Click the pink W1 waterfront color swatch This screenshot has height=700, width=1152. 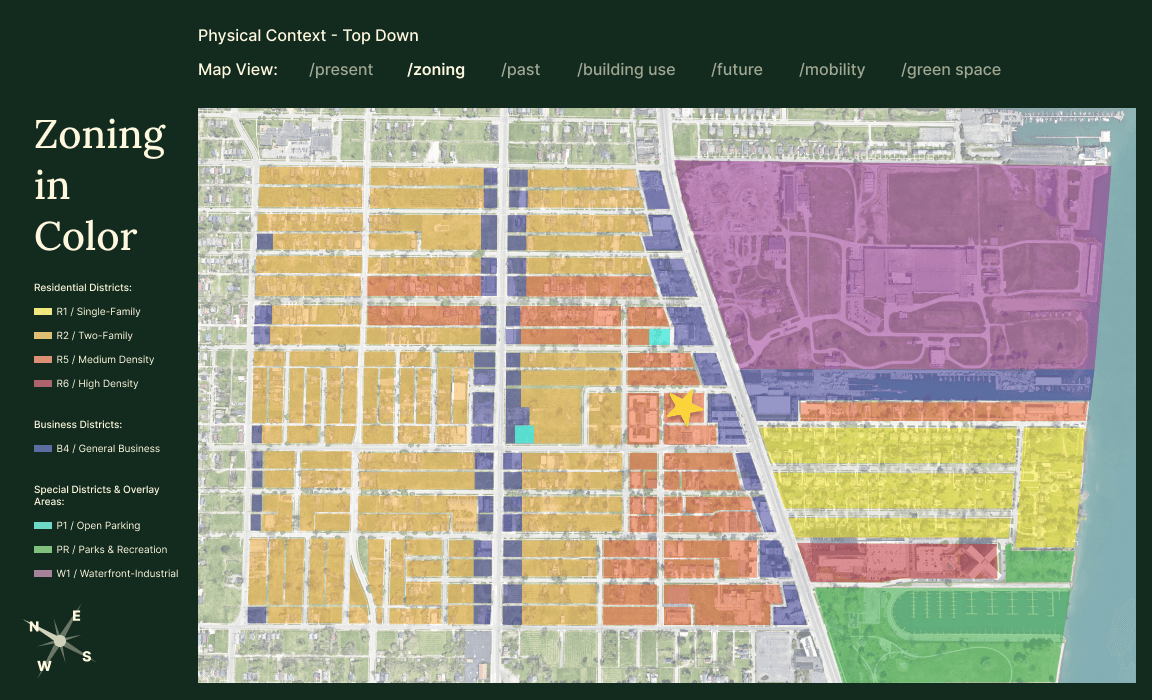coord(41,573)
